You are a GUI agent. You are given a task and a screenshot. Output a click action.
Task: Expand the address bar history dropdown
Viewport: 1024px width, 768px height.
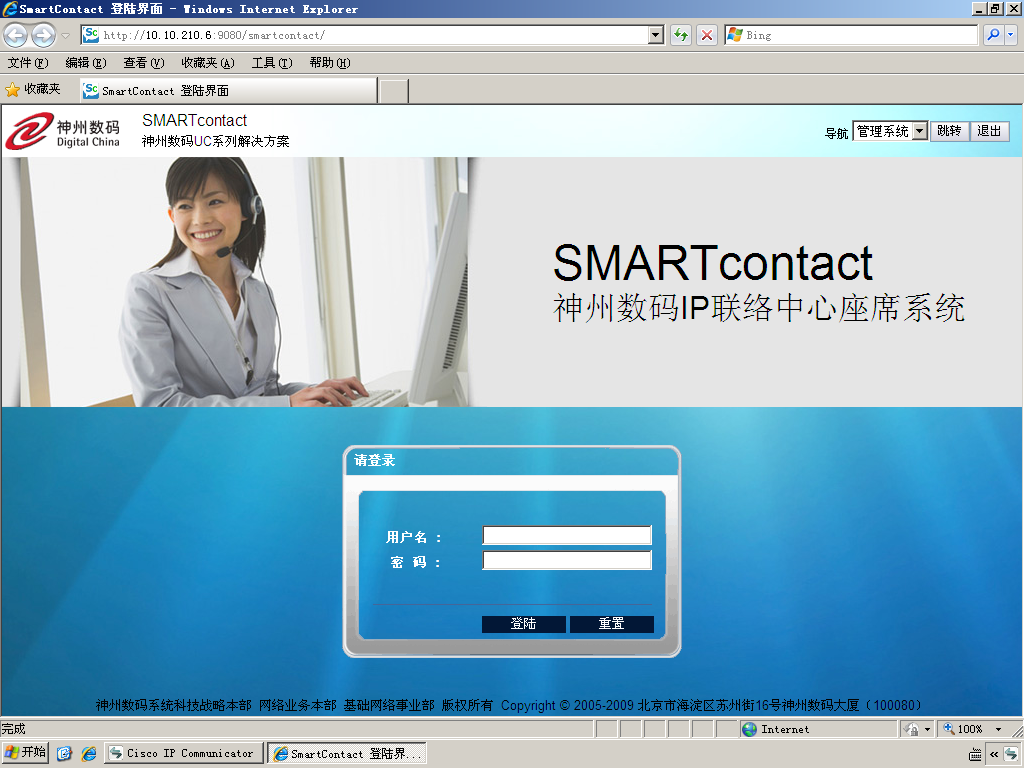click(656, 35)
